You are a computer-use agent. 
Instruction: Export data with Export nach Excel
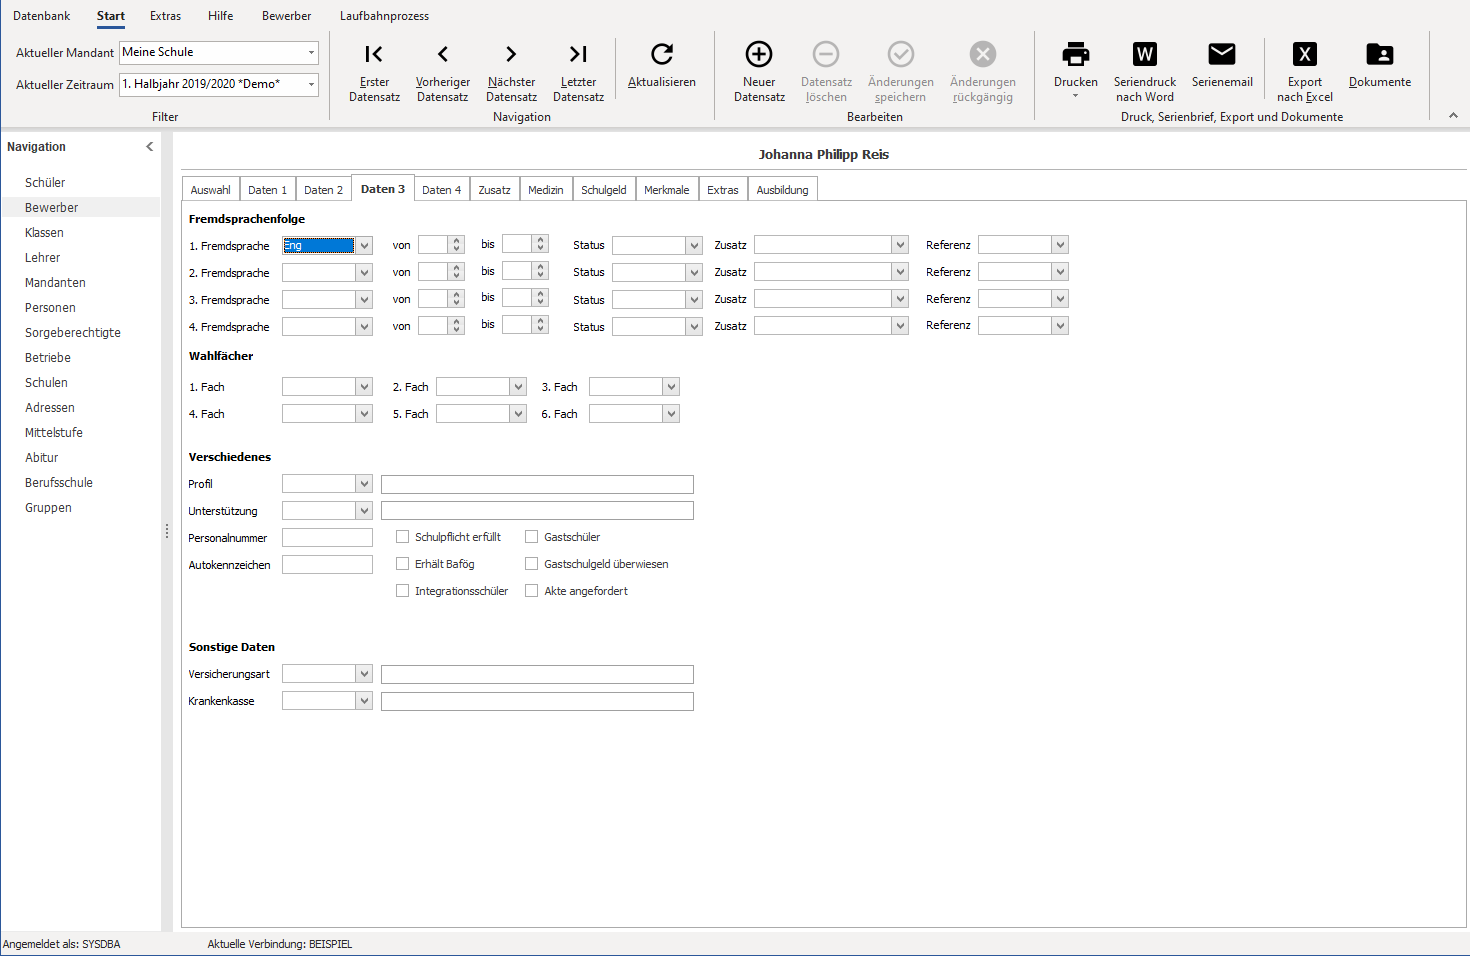click(x=1304, y=72)
